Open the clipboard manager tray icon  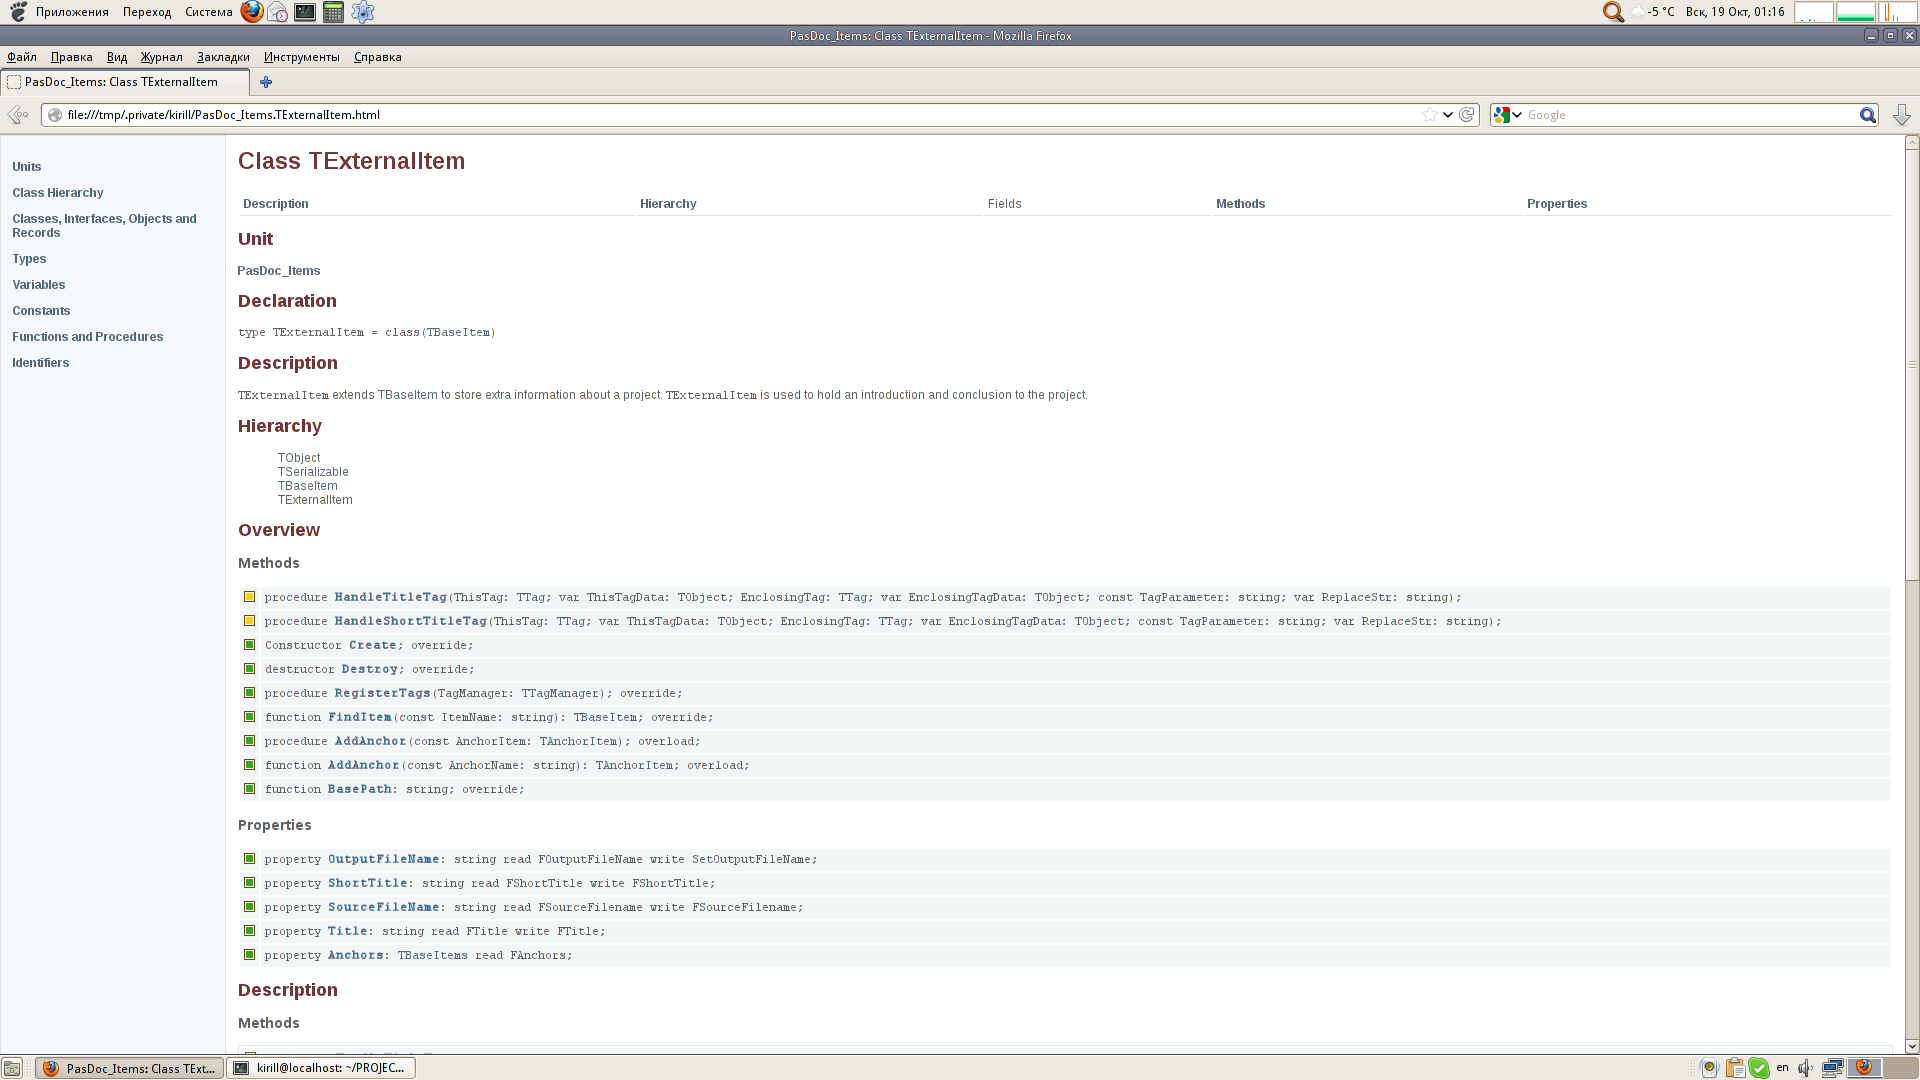[x=1735, y=1068]
